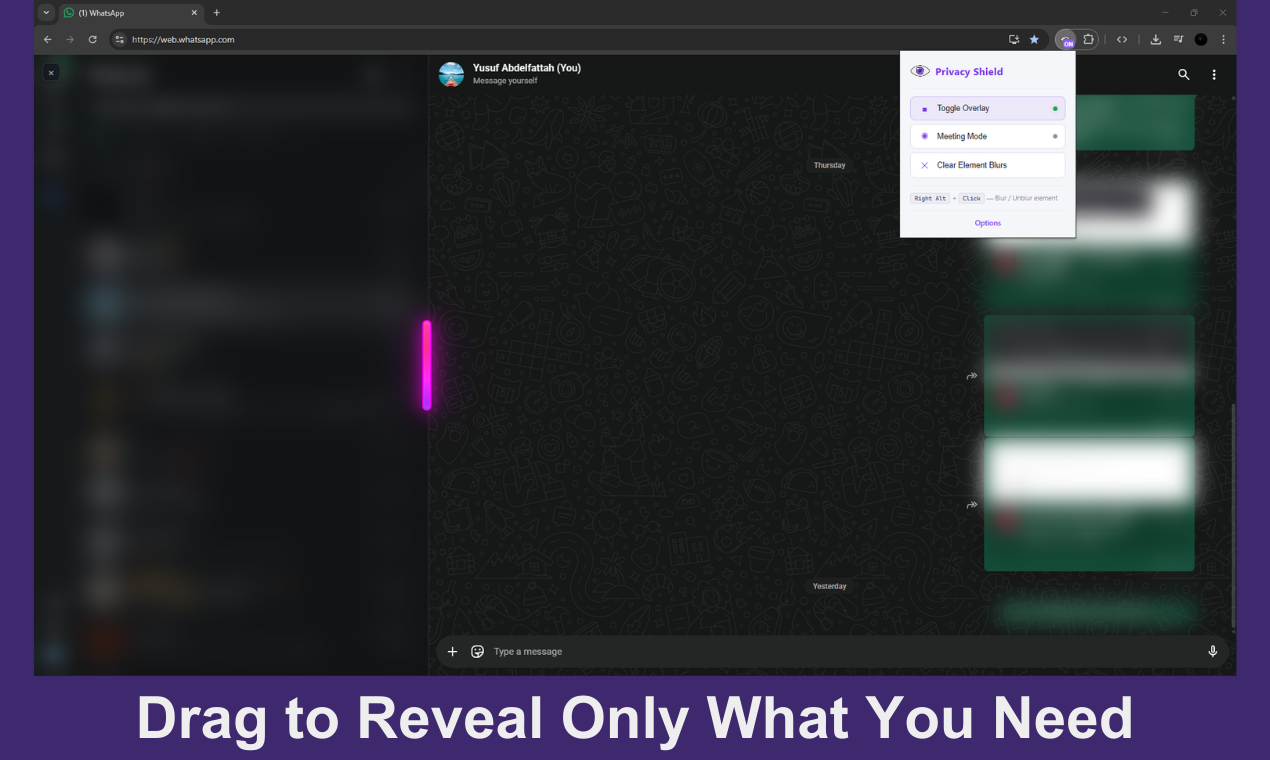This screenshot has width=1270, height=760.
Task: Open the Chrome three-dot menu
Action: click(1223, 39)
